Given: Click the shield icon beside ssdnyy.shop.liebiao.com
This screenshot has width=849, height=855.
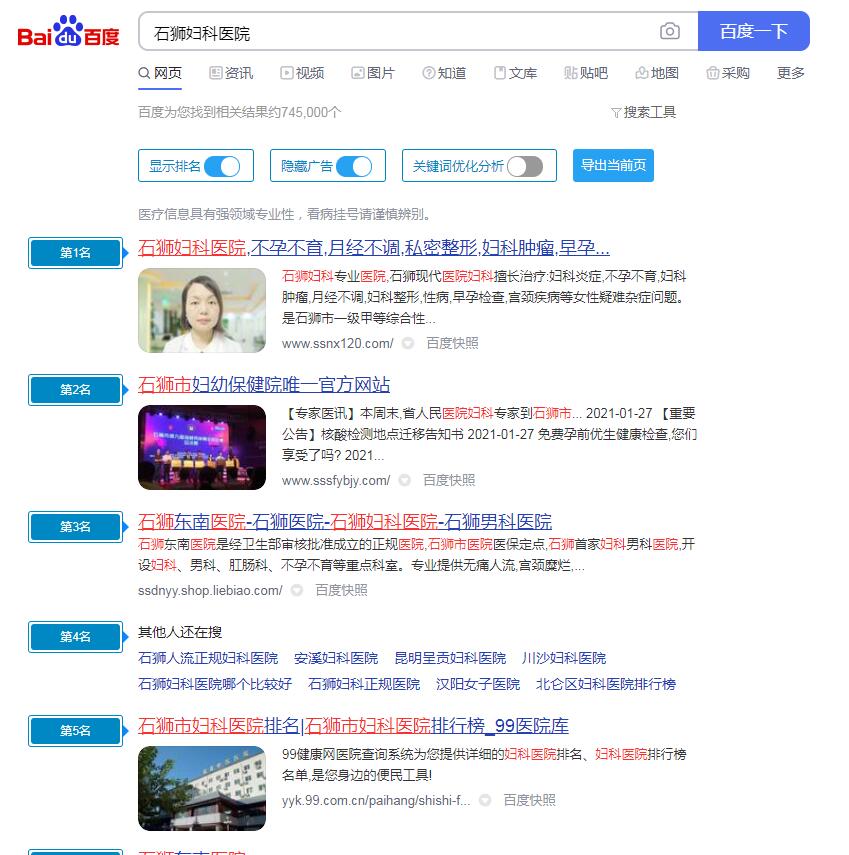Looking at the screenshot, I should coord(297,590).
